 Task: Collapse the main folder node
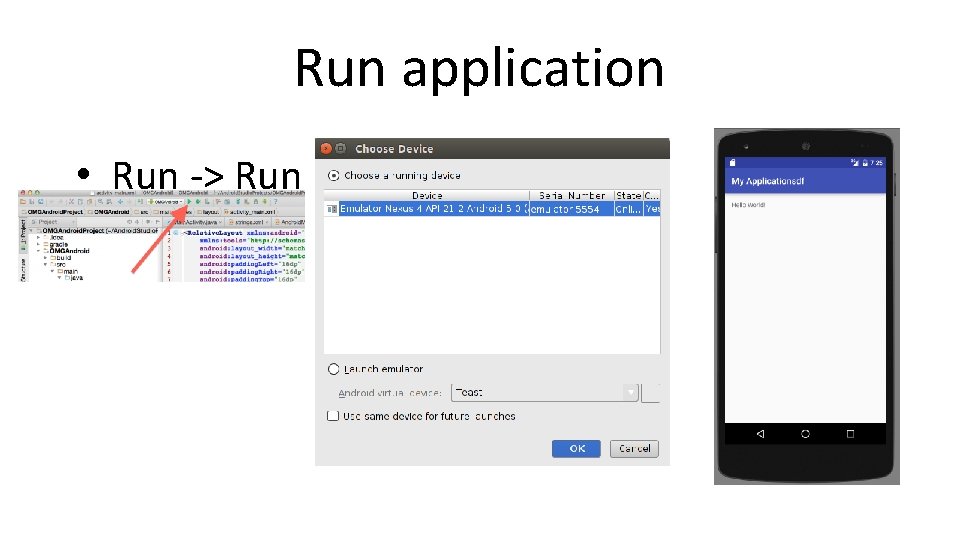(52, 271)
